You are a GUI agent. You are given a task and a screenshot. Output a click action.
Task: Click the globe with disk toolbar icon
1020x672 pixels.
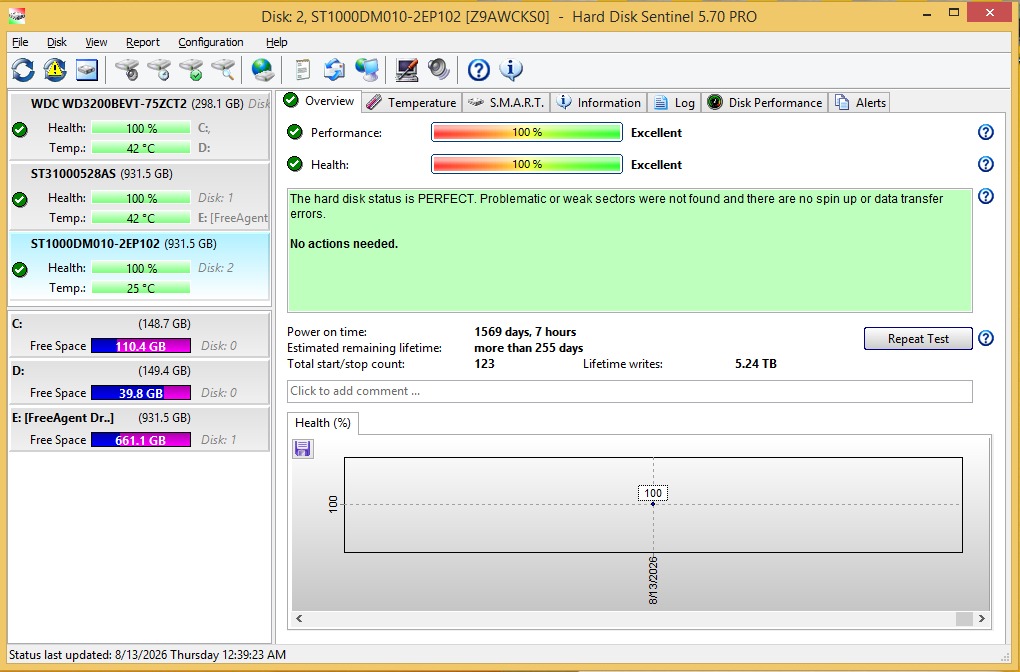[x=262, y=69]
